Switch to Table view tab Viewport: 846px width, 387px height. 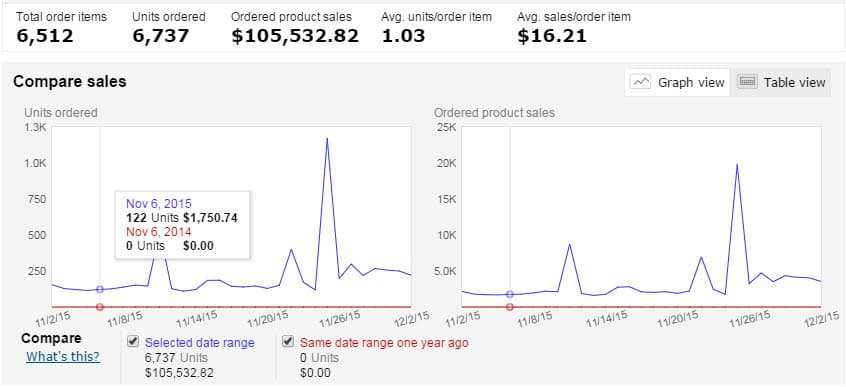point(781,83)
